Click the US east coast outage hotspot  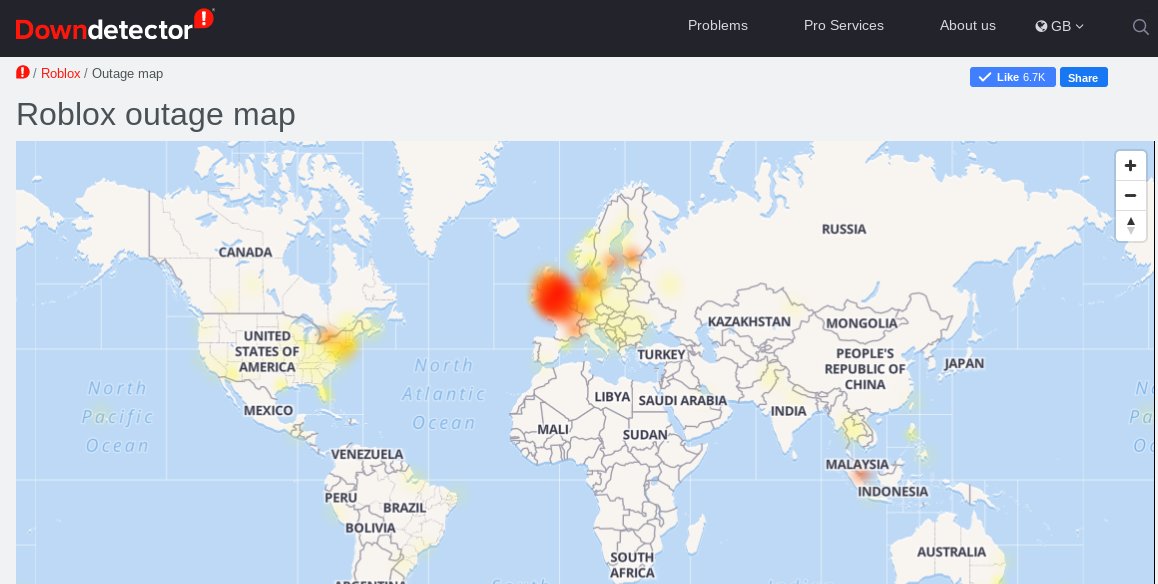click(x=343, y=346)
